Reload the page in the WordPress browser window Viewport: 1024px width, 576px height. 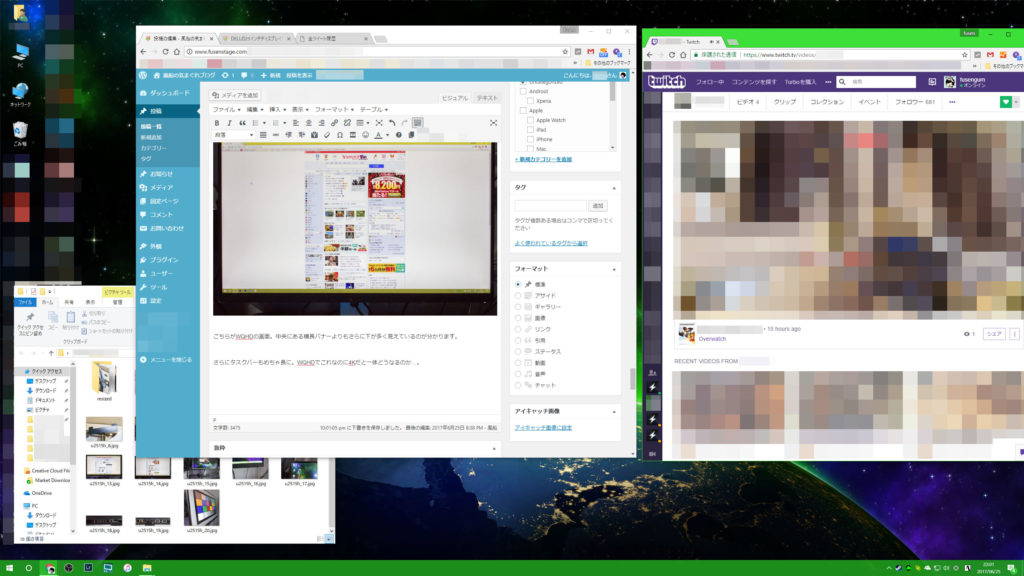[165, 52]
